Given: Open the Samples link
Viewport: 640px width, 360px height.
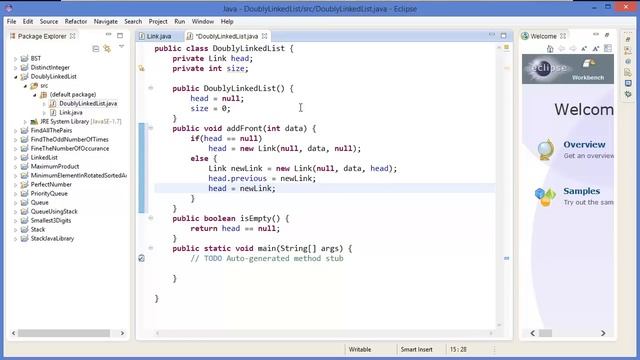Looking at the screenshot, I should coord(582,191).
